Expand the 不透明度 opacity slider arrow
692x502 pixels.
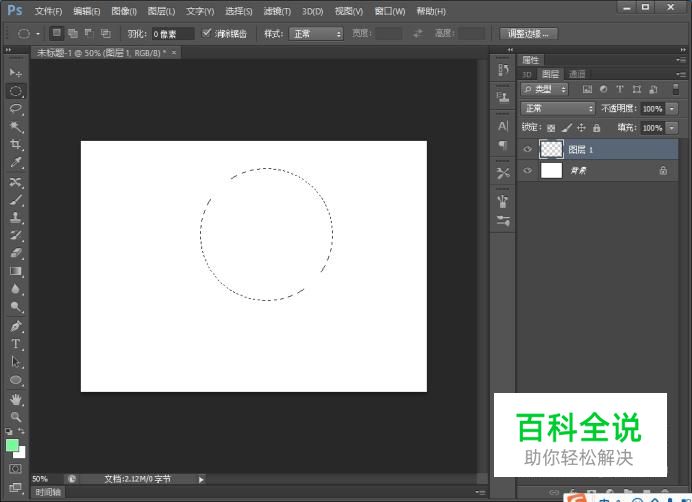(672, 108)
